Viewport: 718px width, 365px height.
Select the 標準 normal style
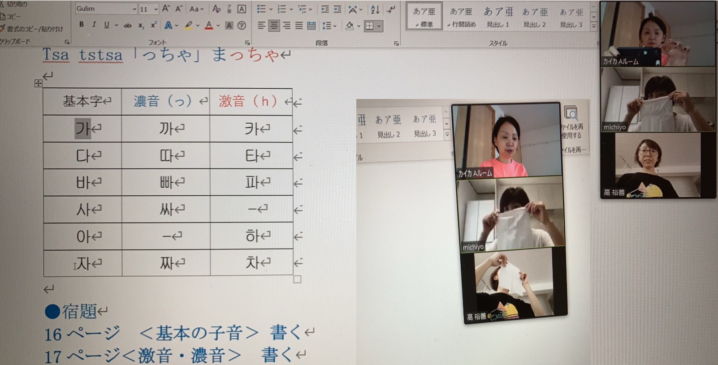424,16
